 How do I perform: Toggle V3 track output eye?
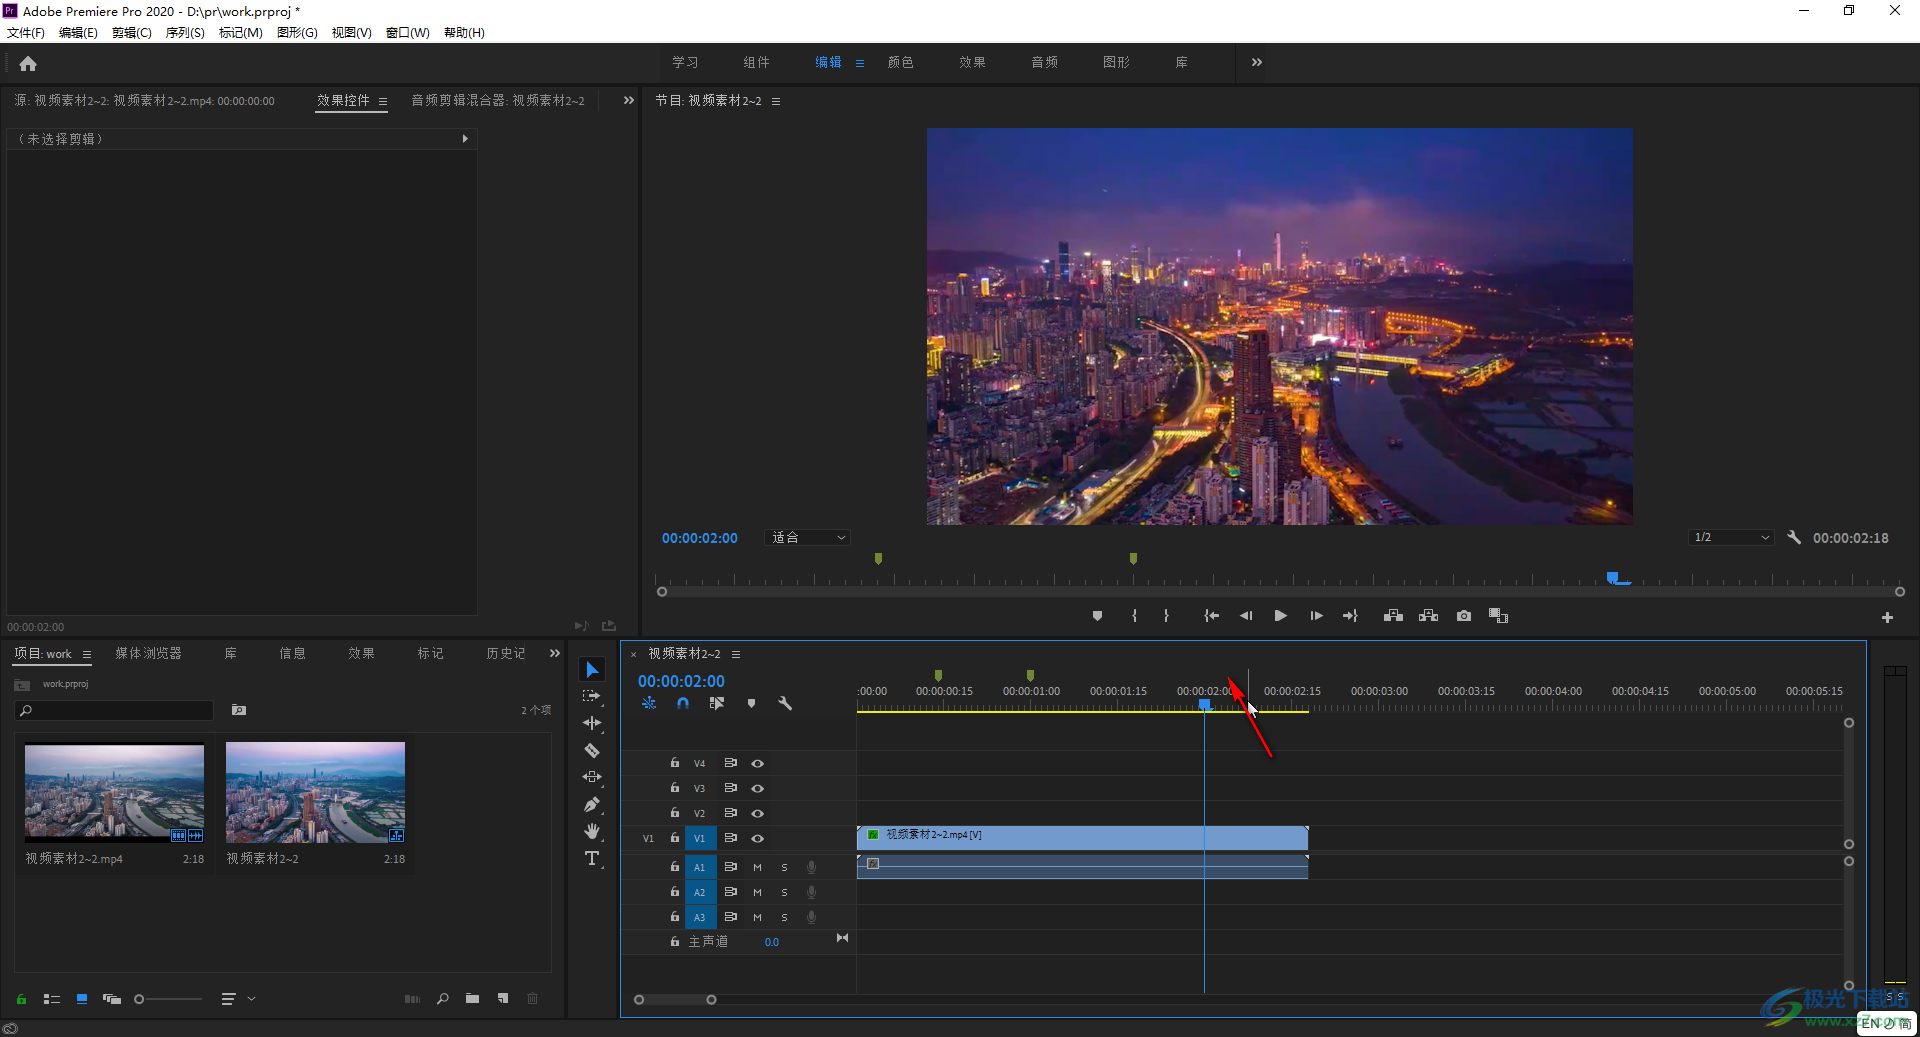(x=757, y=788)
